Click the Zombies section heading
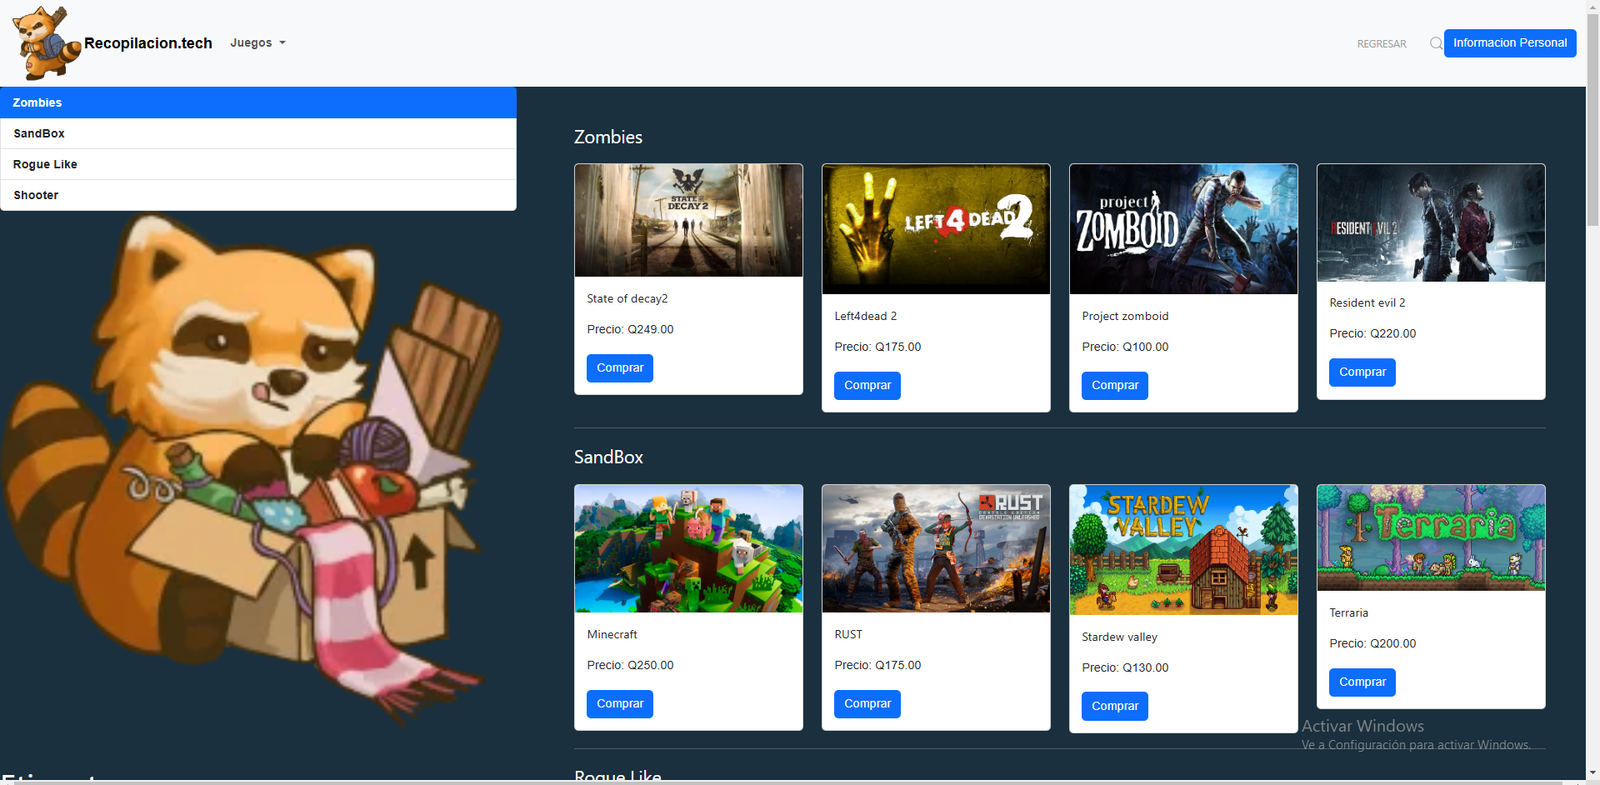 tap(608, 137)
